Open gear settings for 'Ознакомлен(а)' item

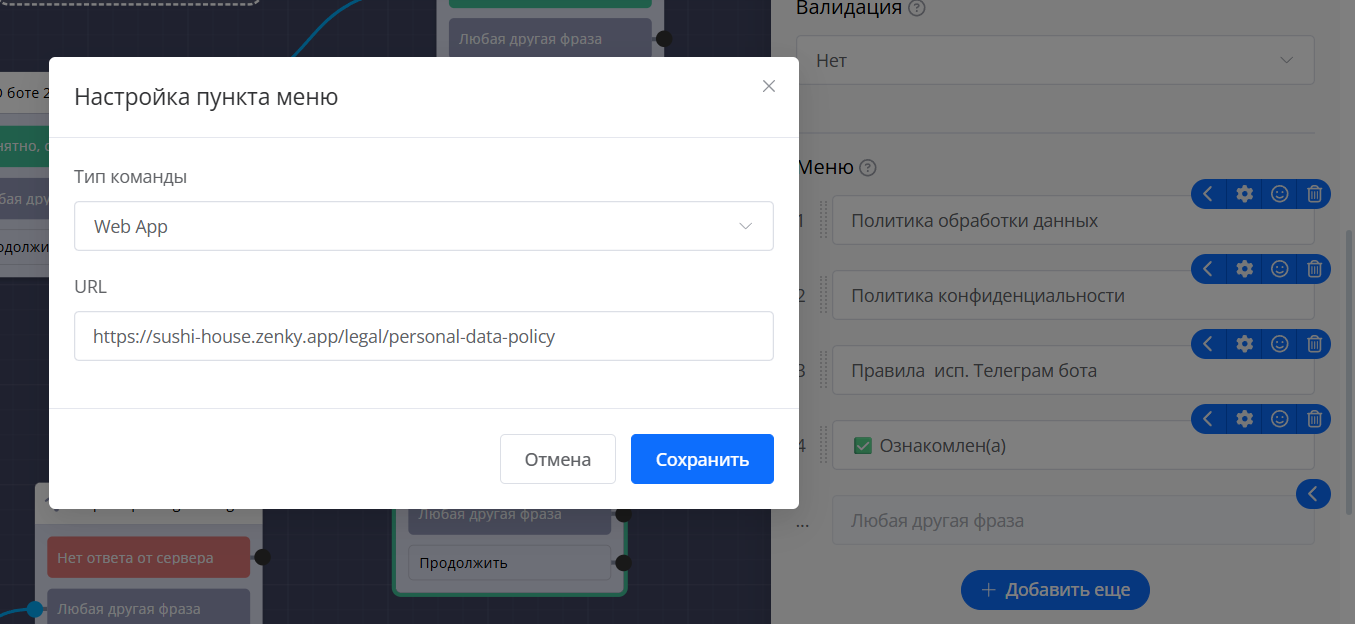pos(1244,419)
